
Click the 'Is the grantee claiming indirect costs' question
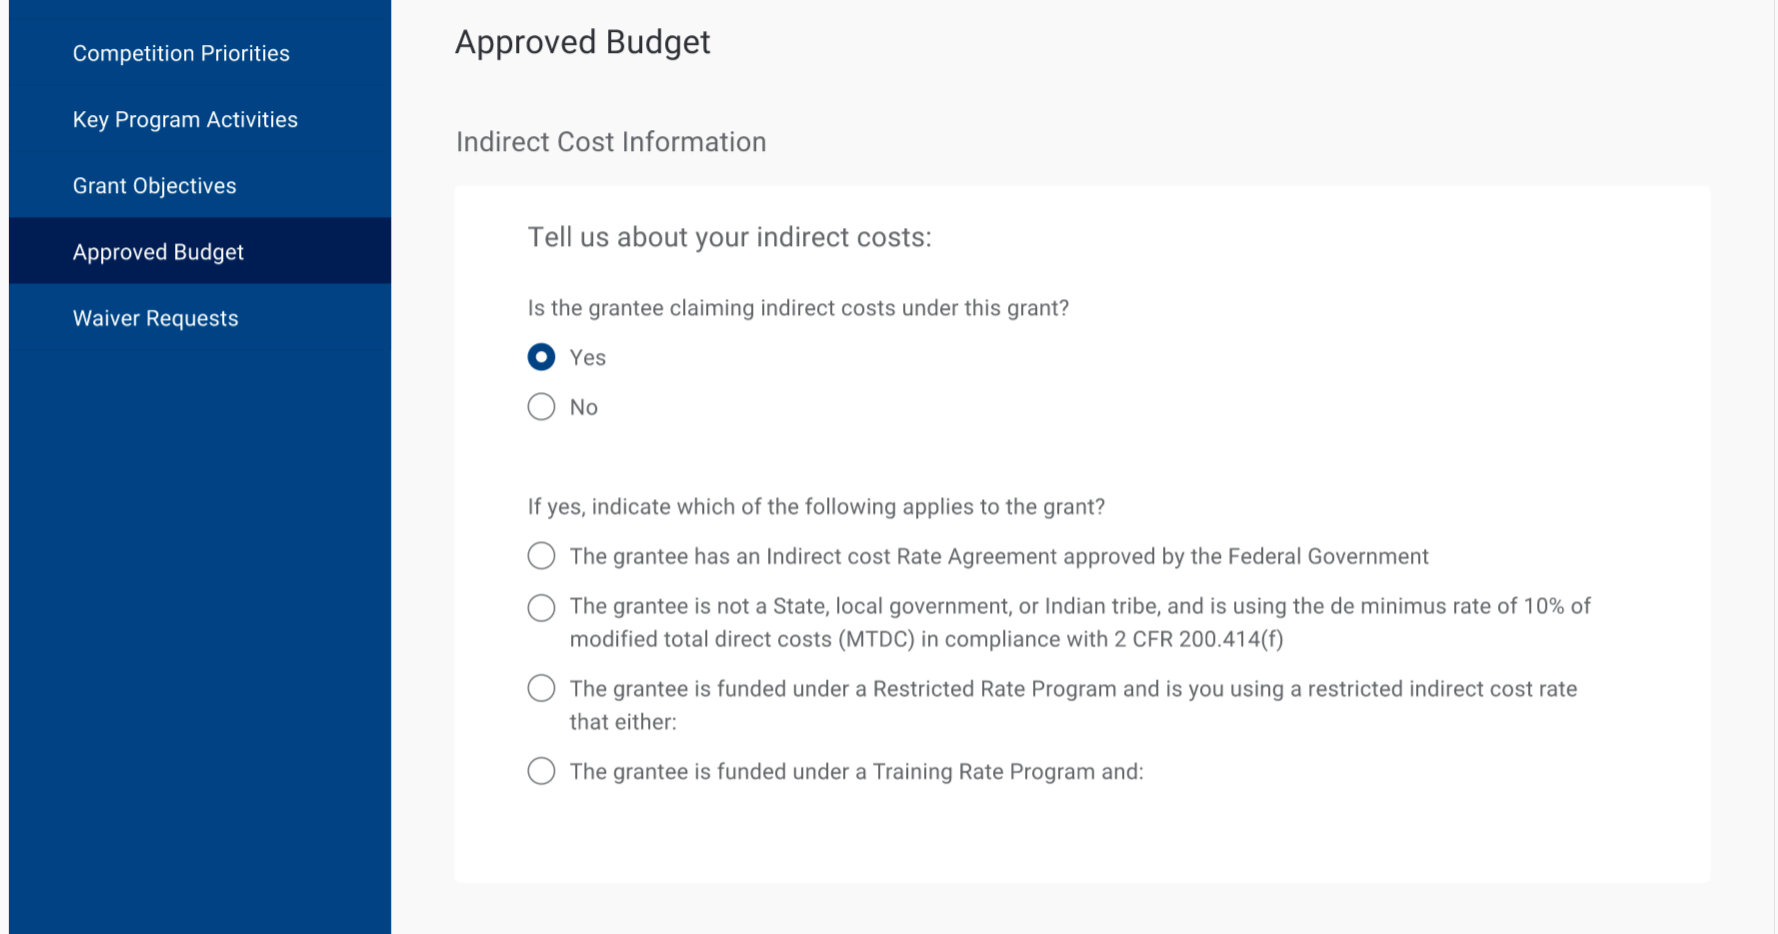(798, 308)
